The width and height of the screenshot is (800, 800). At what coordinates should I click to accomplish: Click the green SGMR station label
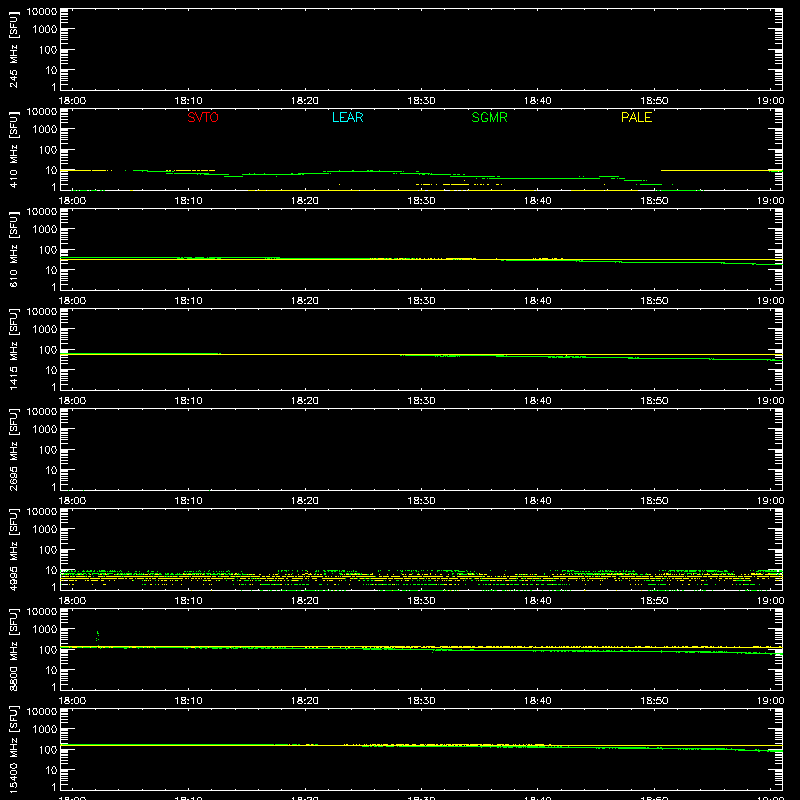489,117
